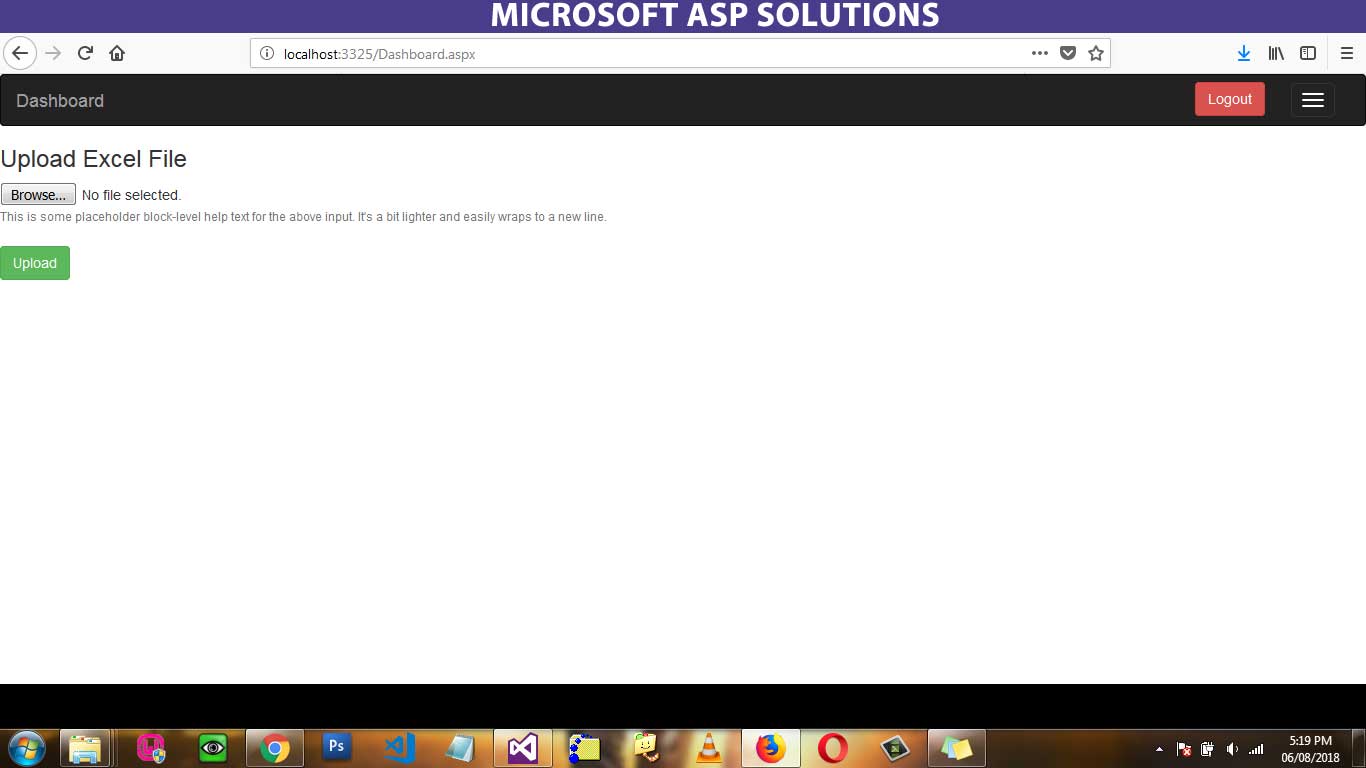The width and height of the screenshot is (1366, 768).
Task: Click the placeholder block-level help text
Action: point(303,217)
